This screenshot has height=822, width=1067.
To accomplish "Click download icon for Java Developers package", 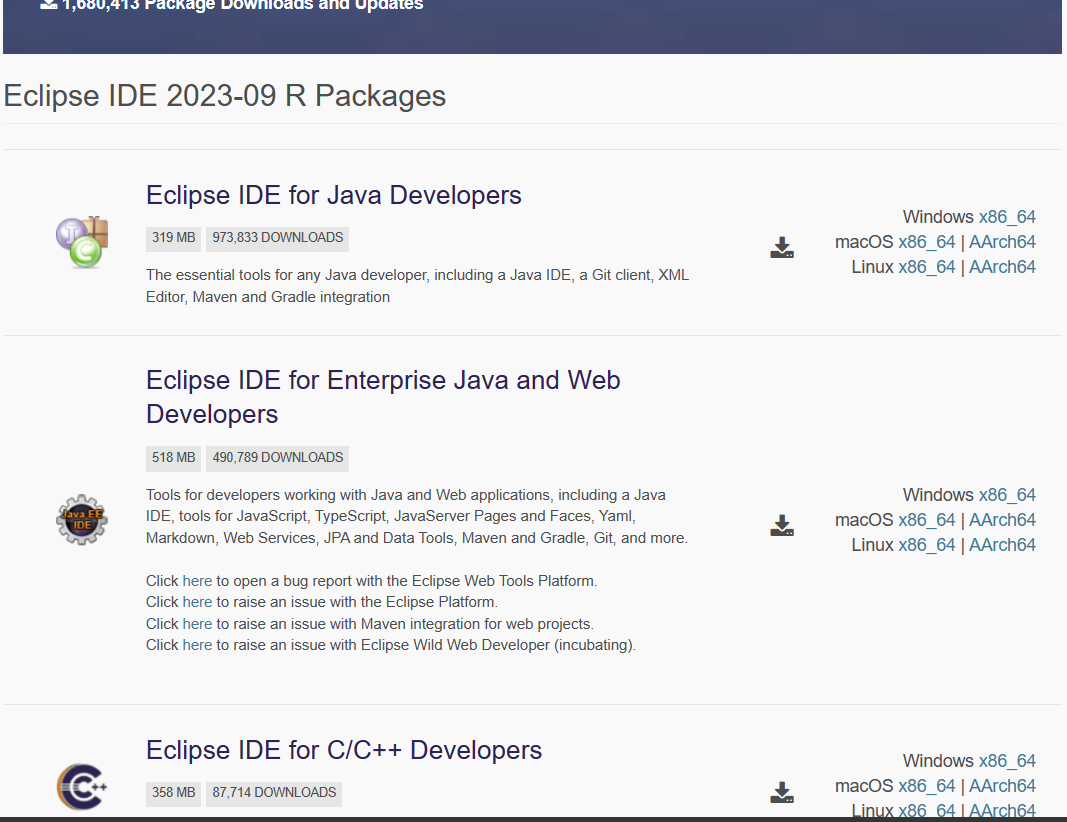I will tap(782, 248).
